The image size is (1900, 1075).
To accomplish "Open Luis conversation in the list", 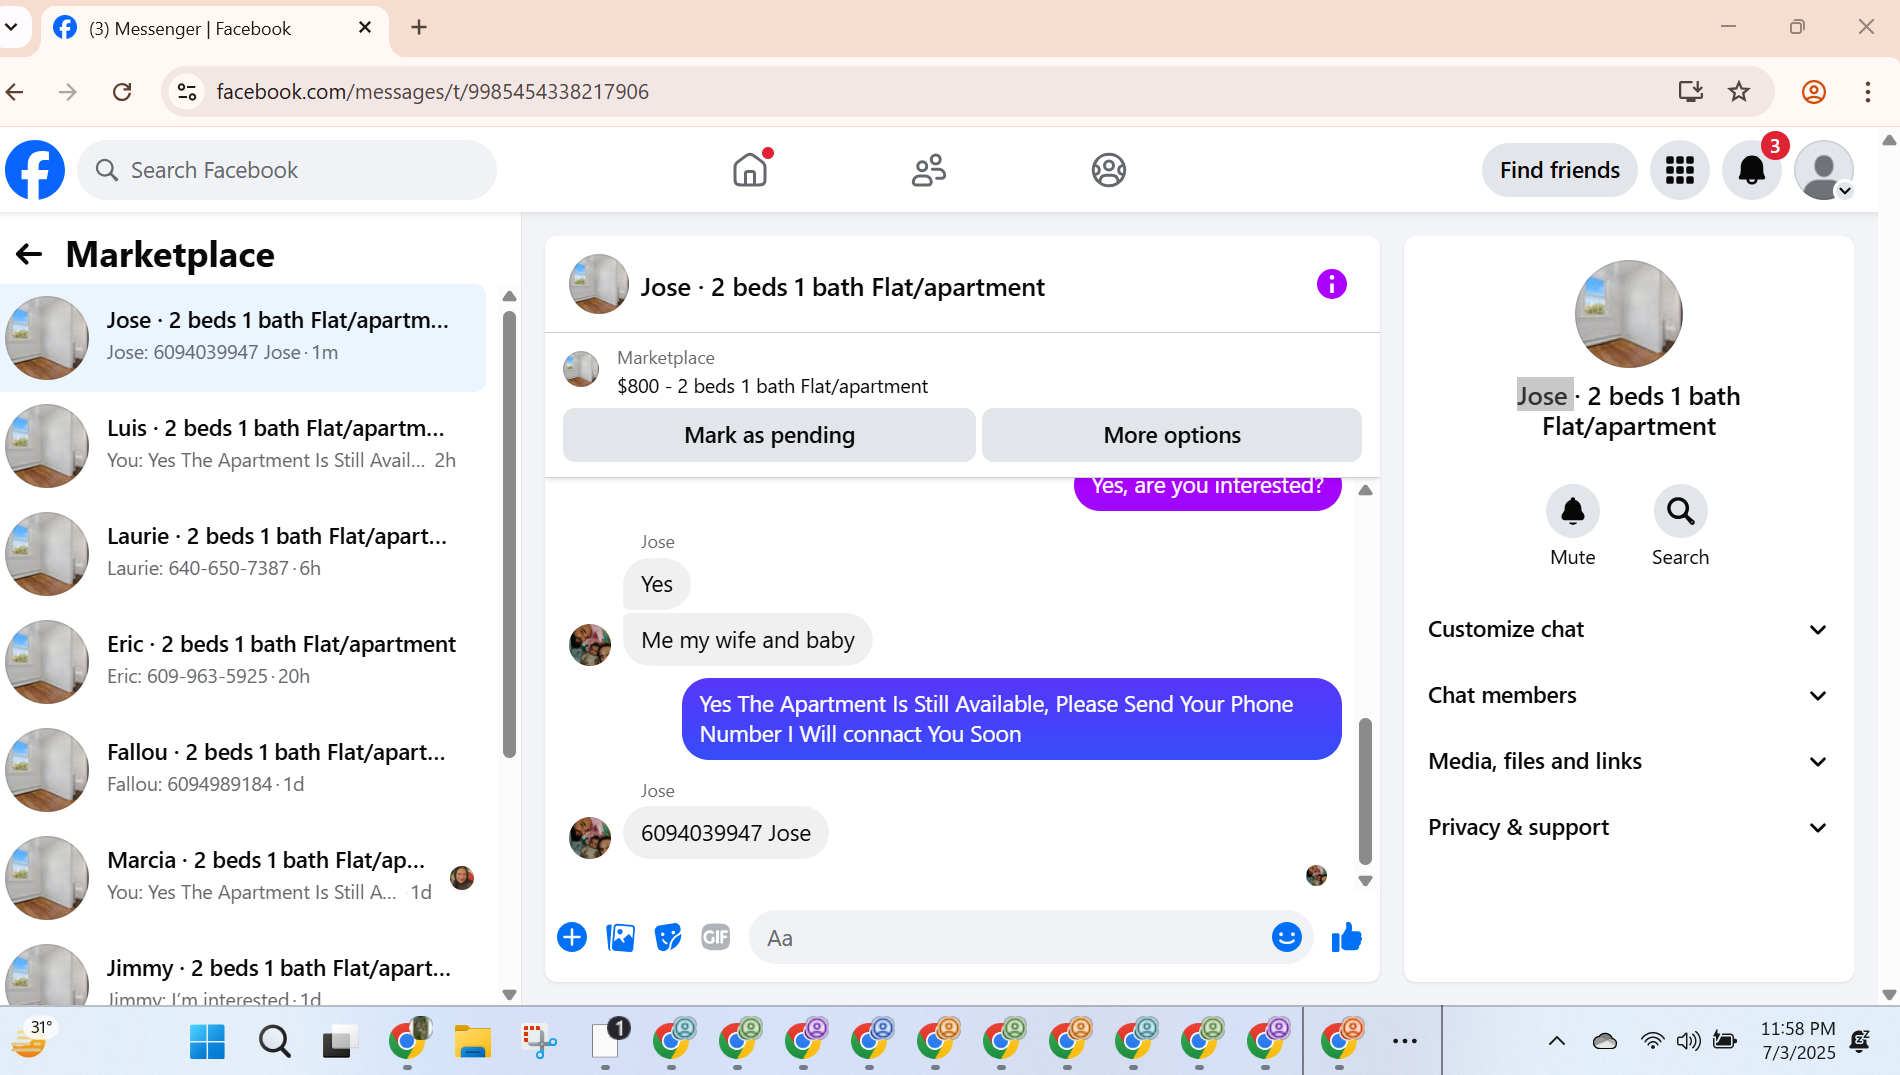I will click(x=243, y=445).
